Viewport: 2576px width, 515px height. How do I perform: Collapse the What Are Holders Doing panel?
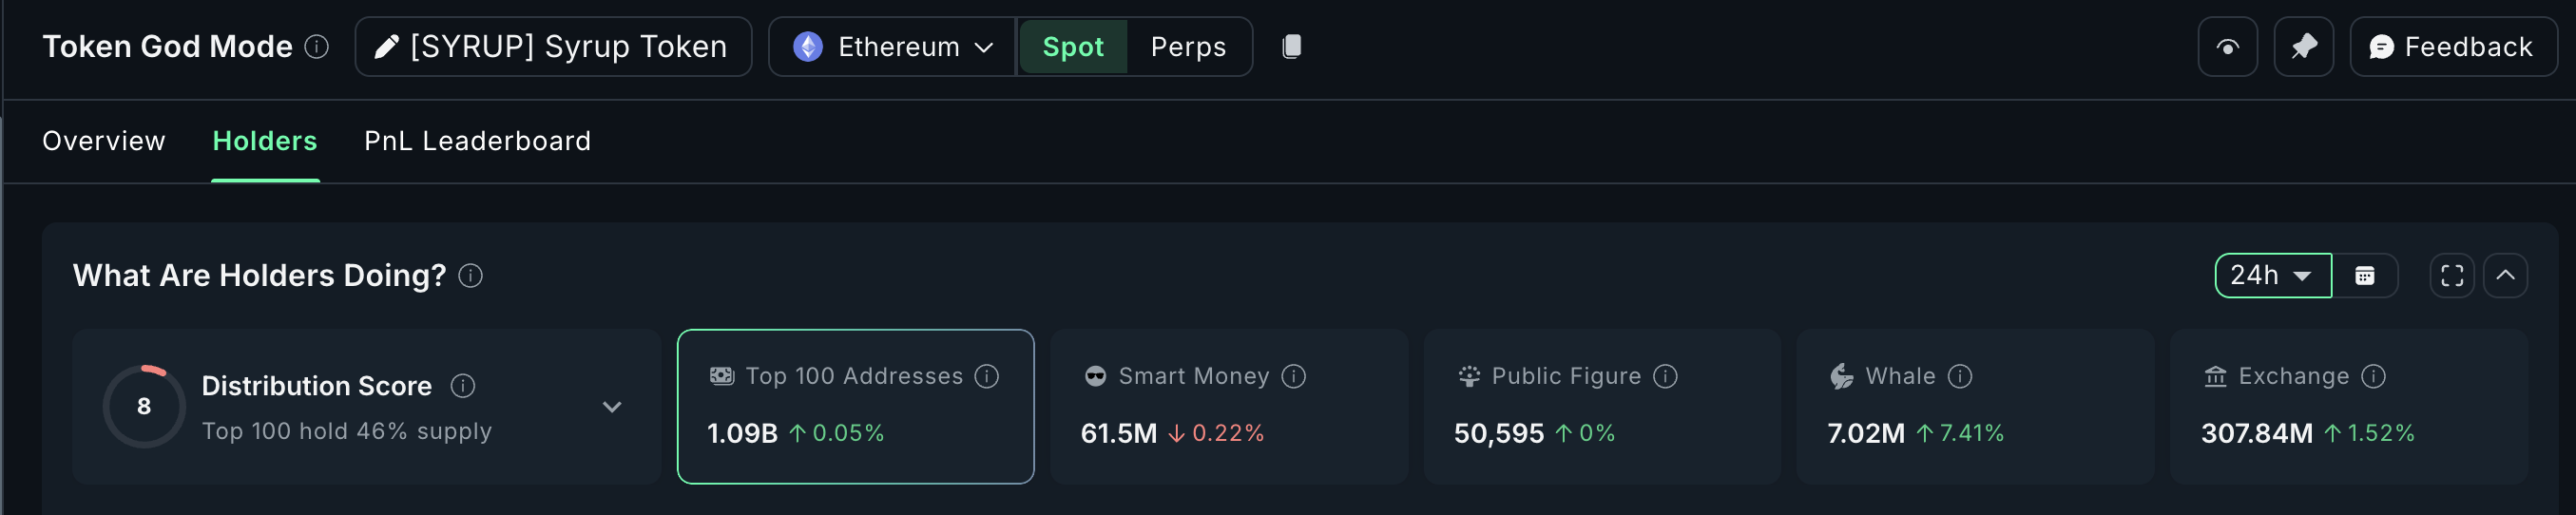pos(2505,276)
